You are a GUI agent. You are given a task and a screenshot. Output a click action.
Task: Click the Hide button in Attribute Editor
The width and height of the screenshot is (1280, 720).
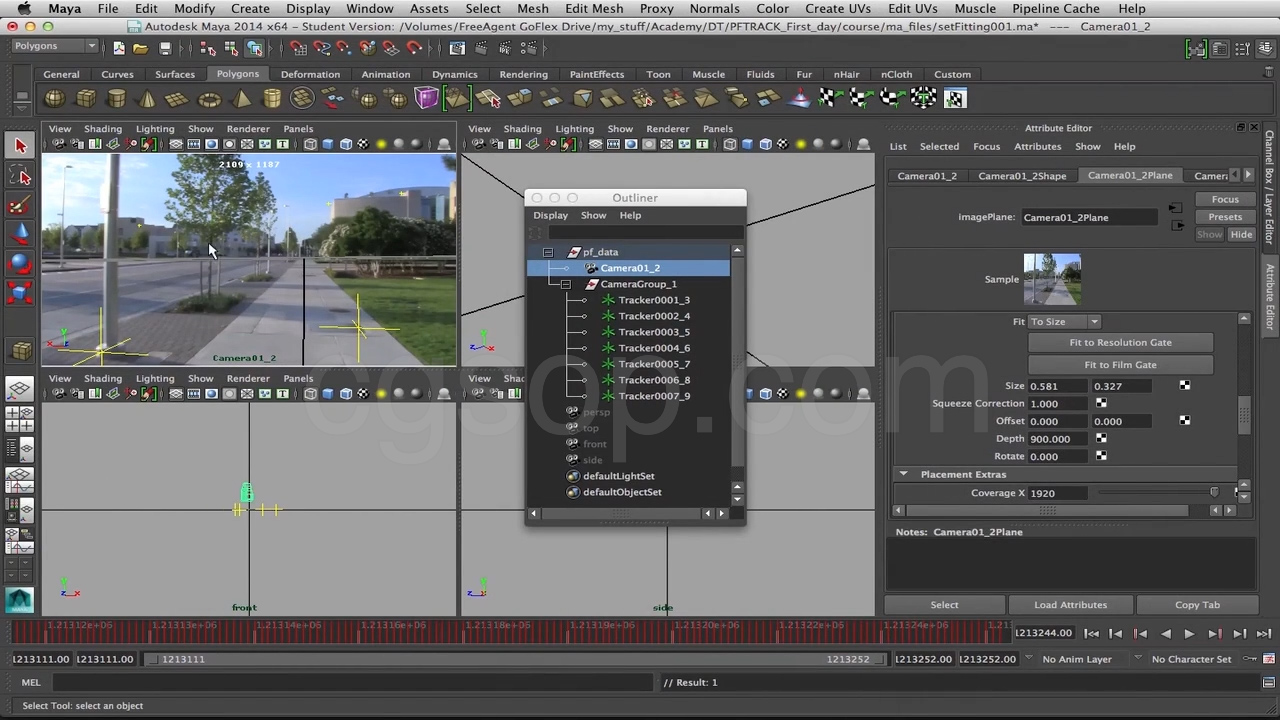click(1241, 235)
